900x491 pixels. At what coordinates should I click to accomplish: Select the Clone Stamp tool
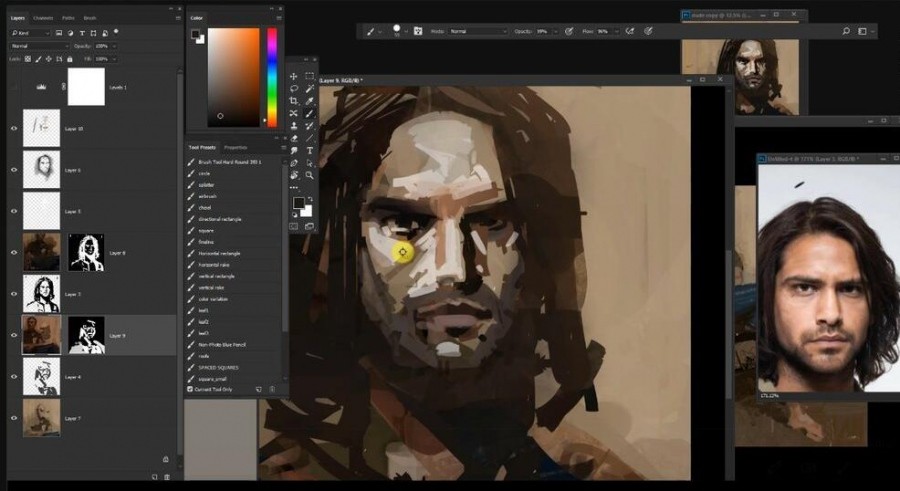(x=293, y=126)
